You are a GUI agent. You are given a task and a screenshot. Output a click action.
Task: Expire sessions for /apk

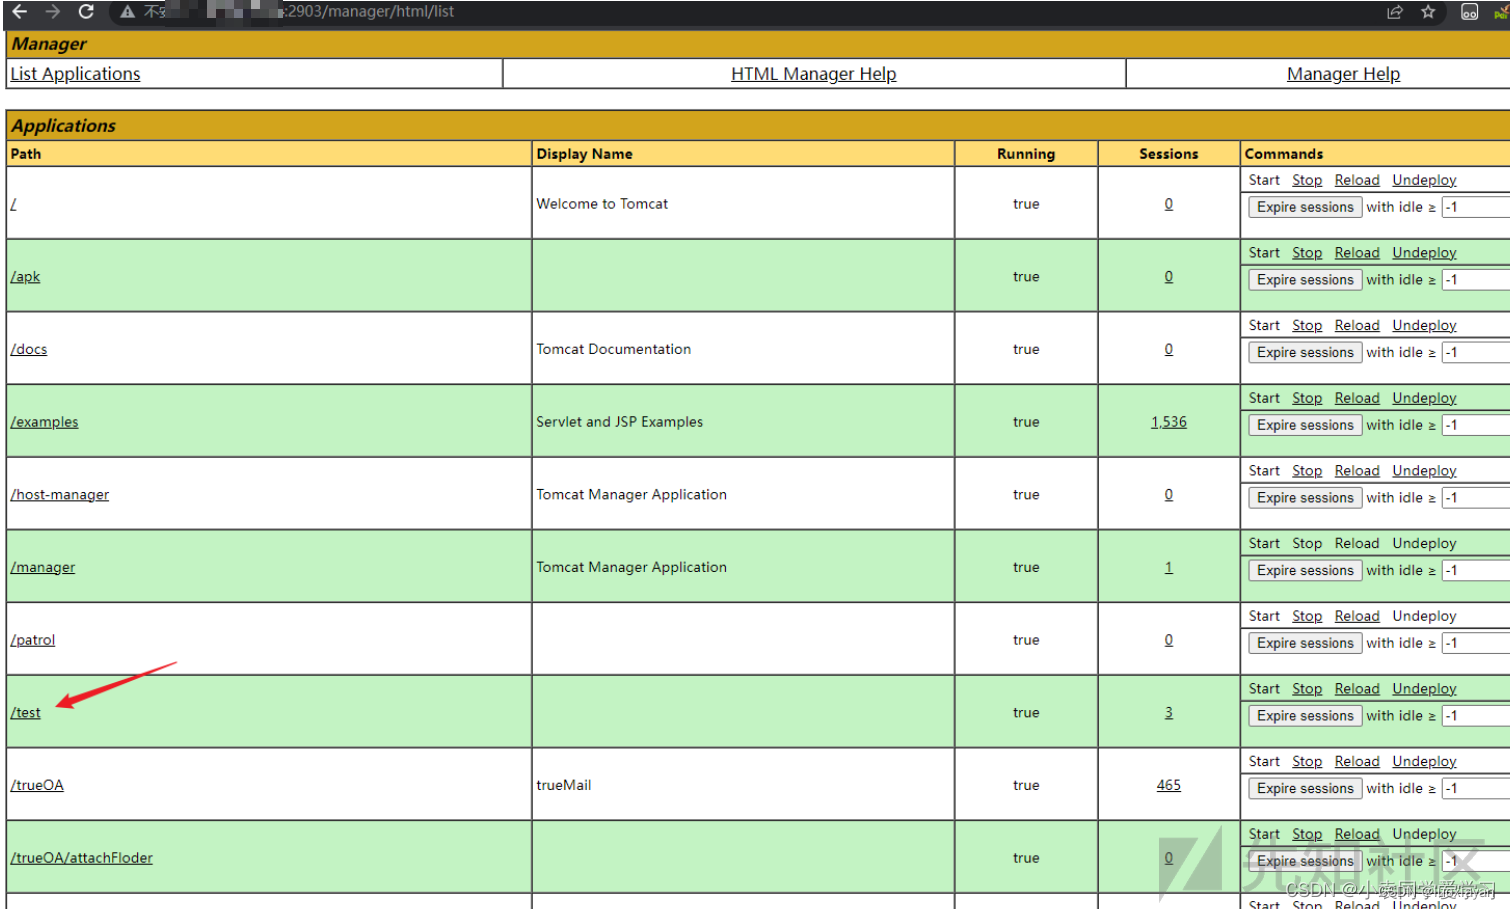point(1305,280)
